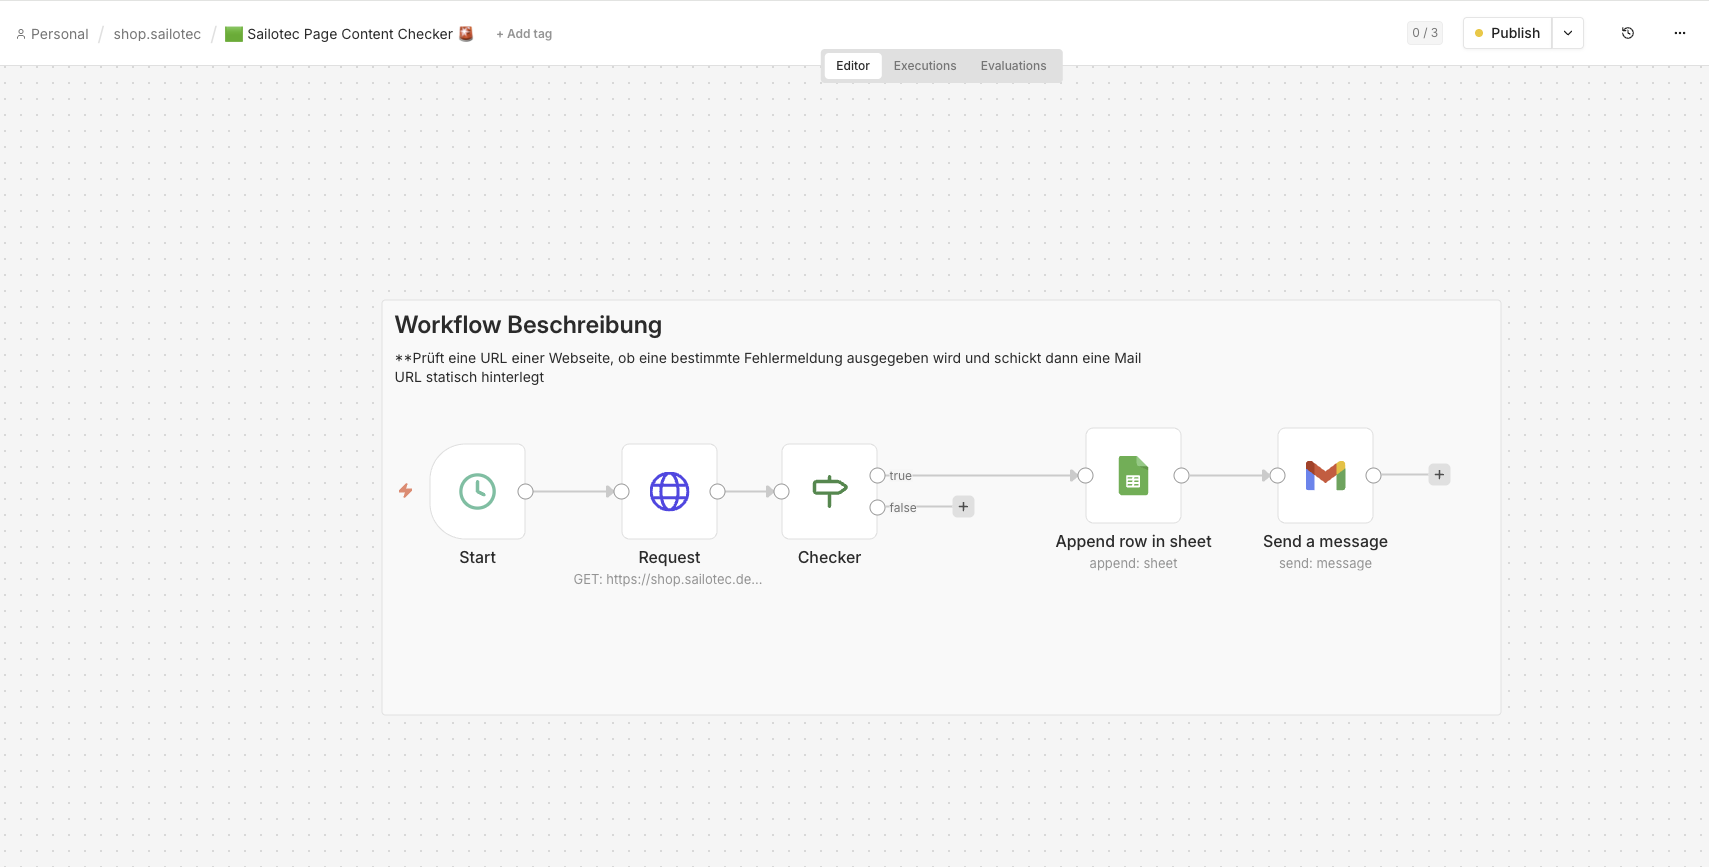Viewport: 1709px width, 867px height.
Task: Go to the Personal project breadcrumb
Action: (x=52, y=34)
